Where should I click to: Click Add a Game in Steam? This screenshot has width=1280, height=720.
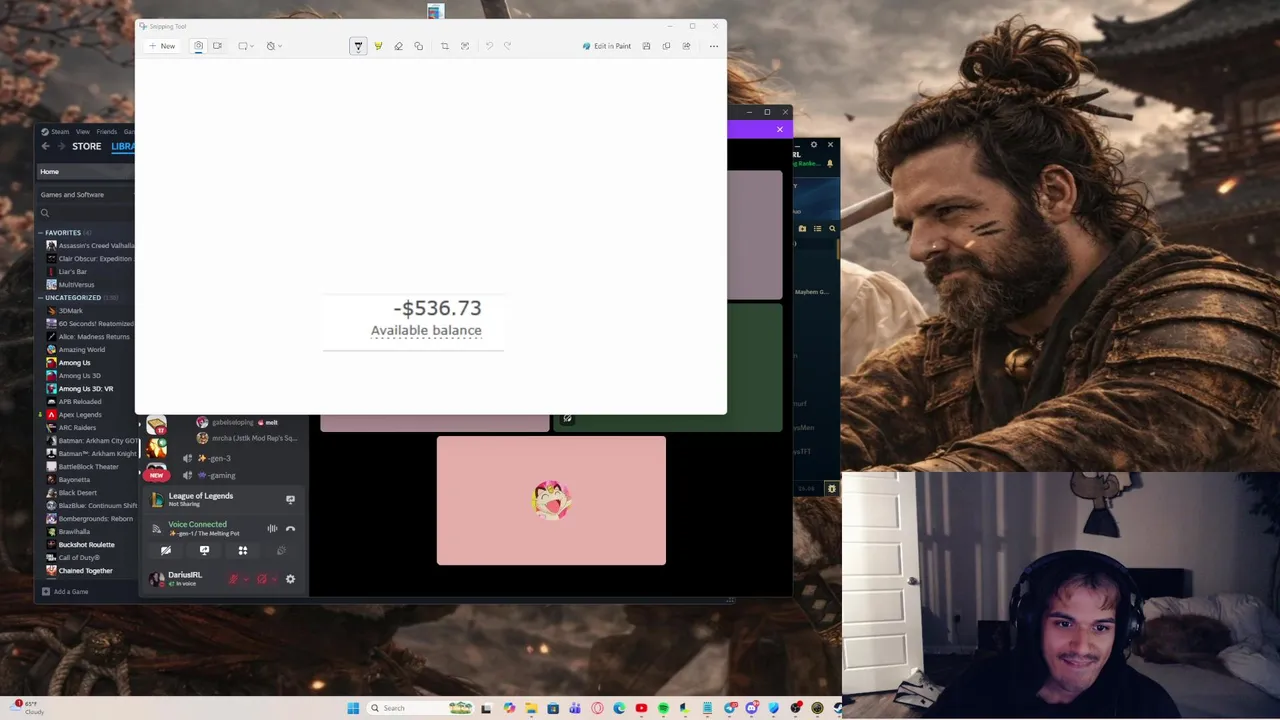65,592
